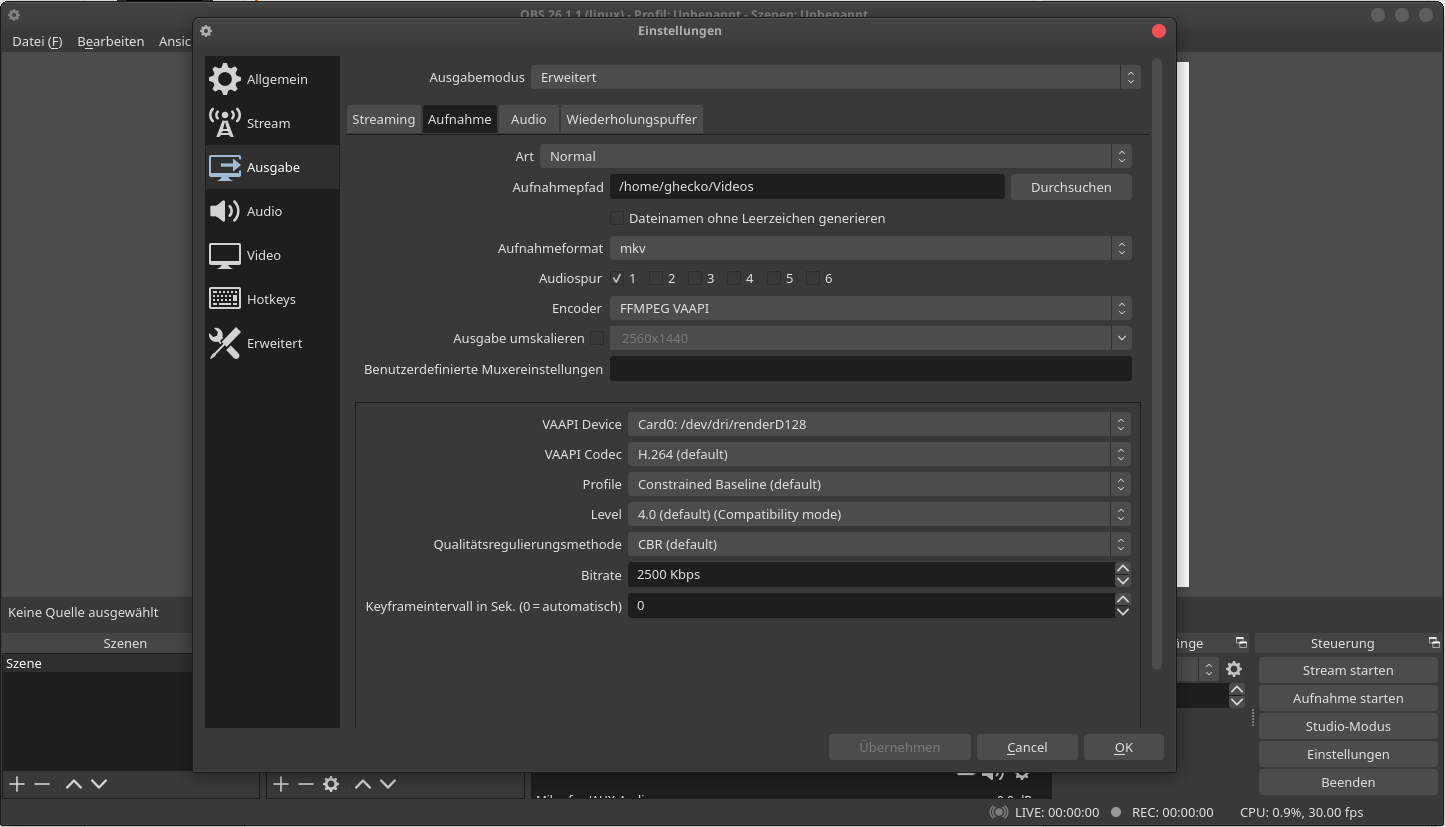Add a new scene with plus icon in Szenen panel
Screen dimensions: 1445x827
click(x=17, y=784)
